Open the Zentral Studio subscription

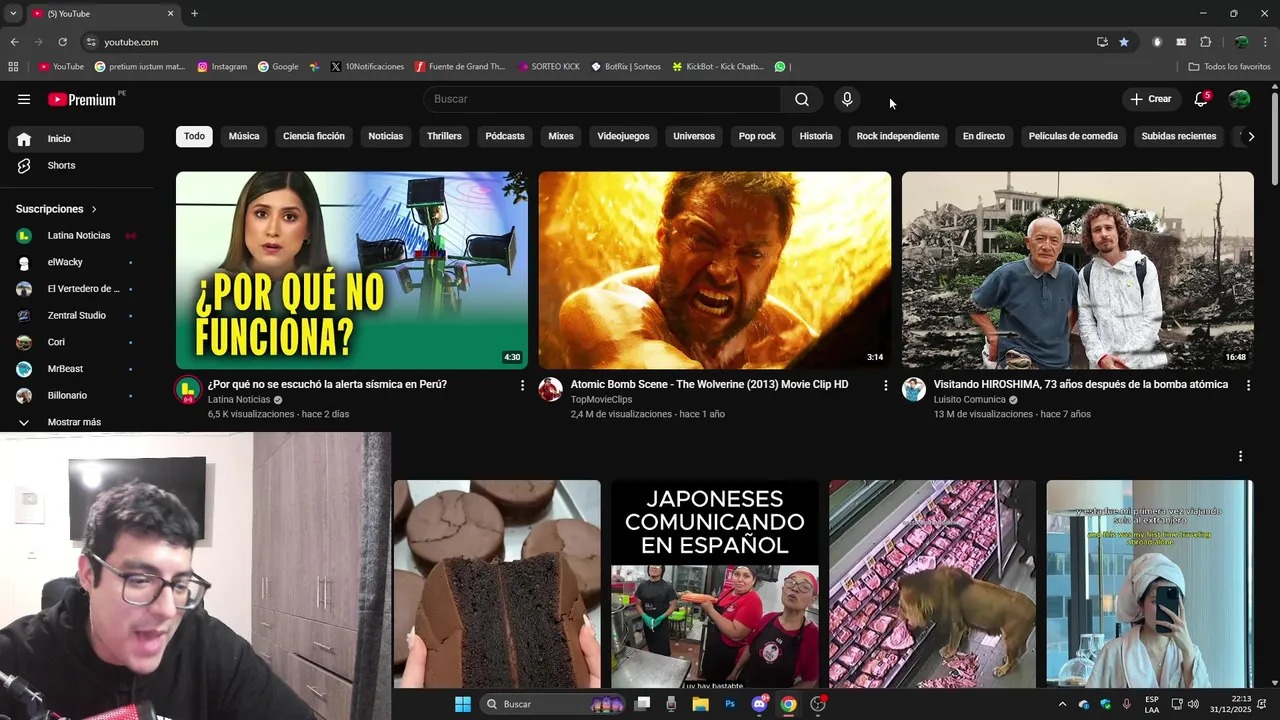76,316
